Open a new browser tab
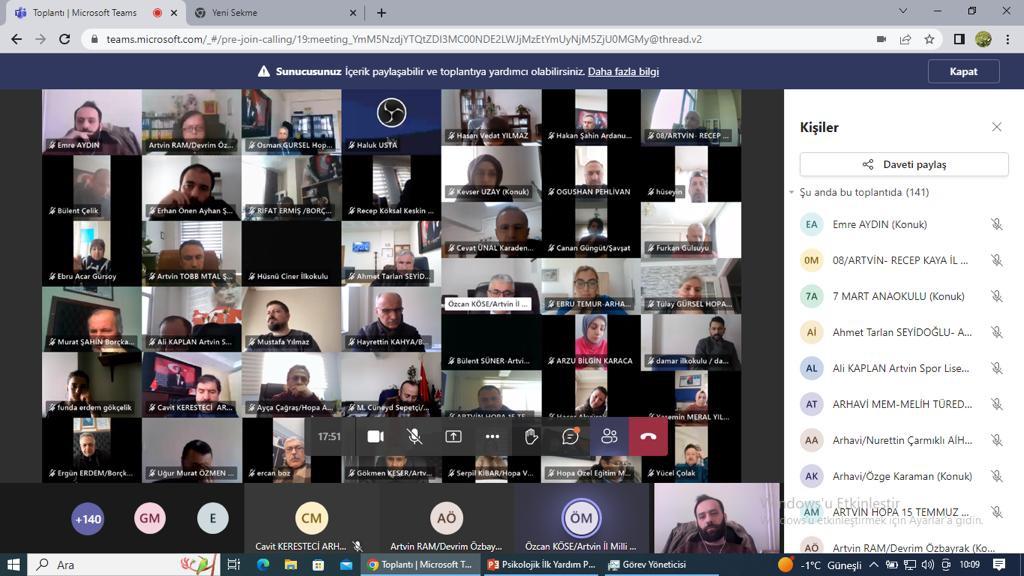This screenshot has height=576, width=1024. point(381,13)
